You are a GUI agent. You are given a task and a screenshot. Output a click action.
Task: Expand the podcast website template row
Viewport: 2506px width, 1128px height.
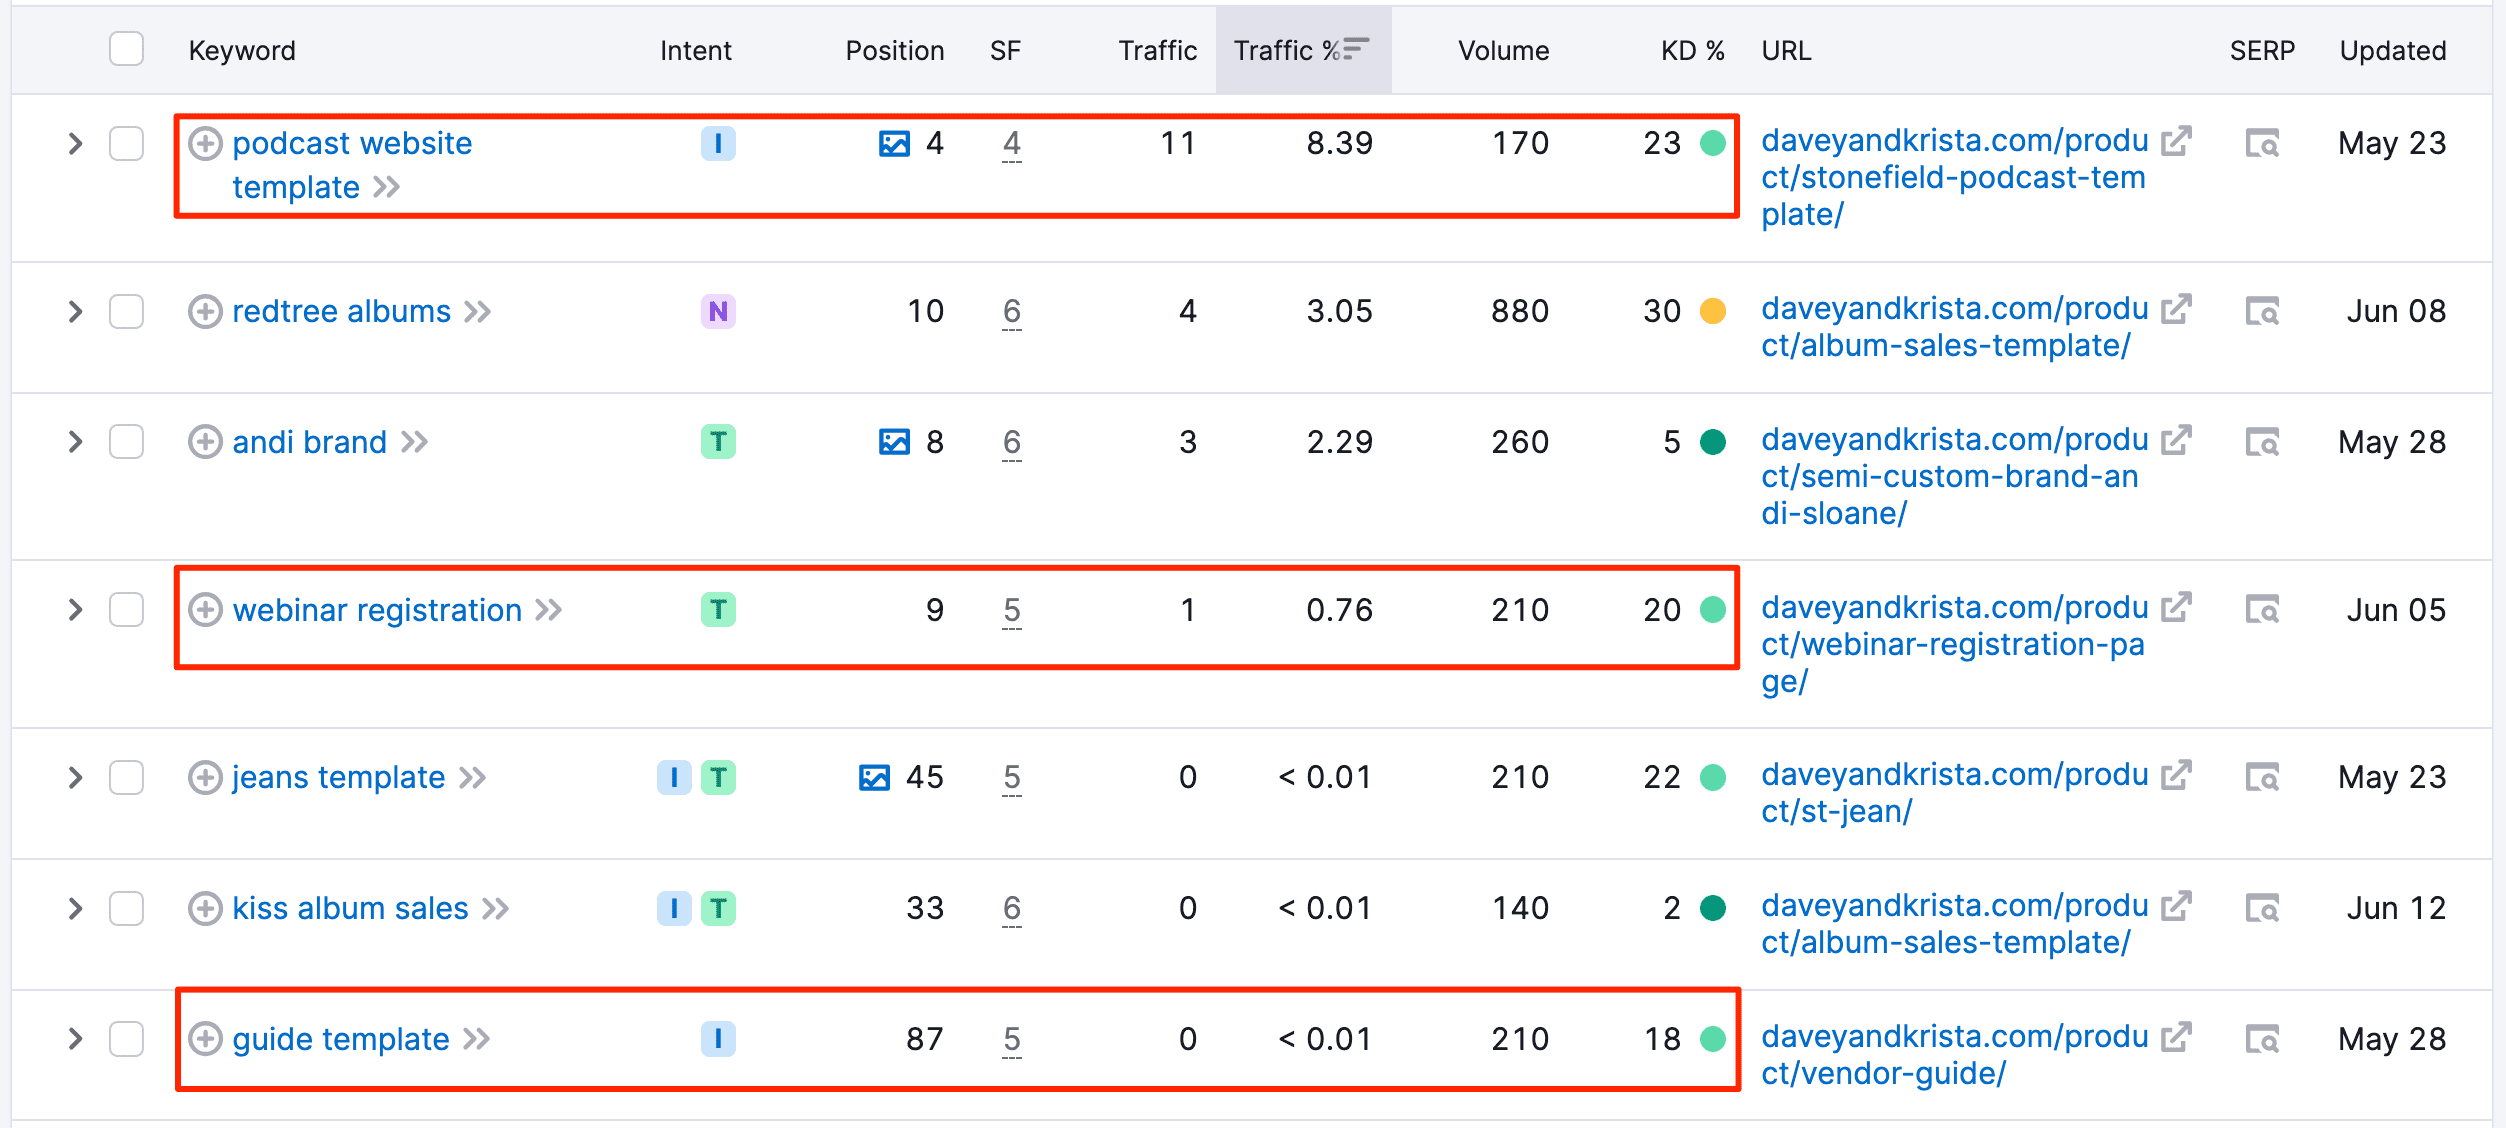[x=75, y=144]
